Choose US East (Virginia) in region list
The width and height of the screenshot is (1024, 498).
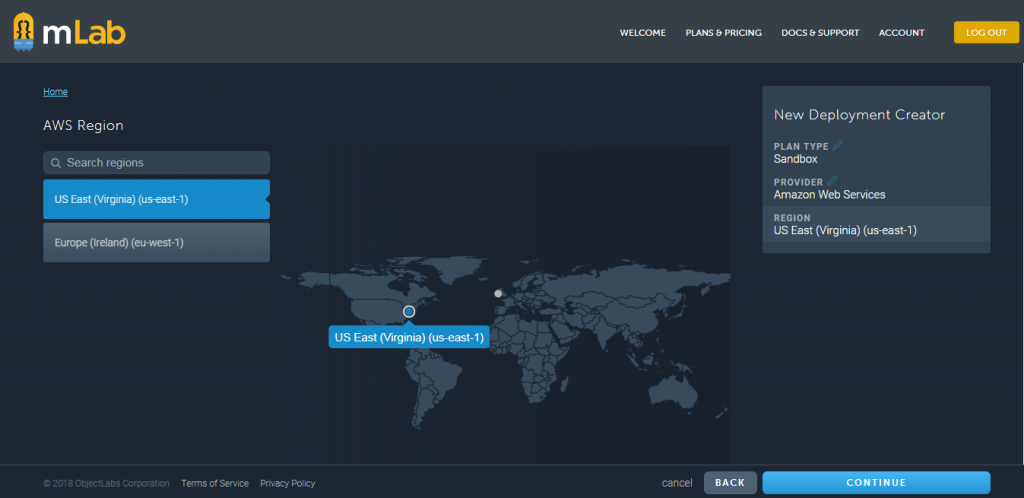click(x=155, y=199)
